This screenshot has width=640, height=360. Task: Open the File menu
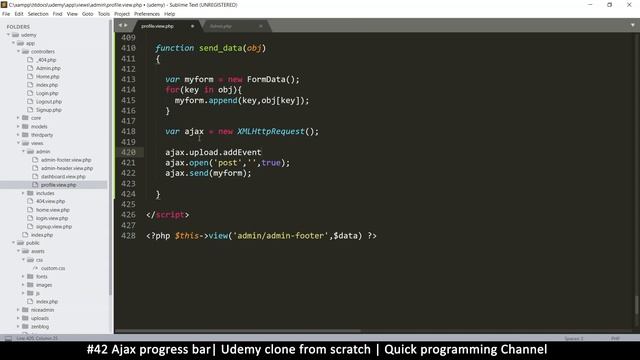coord(6,14)
